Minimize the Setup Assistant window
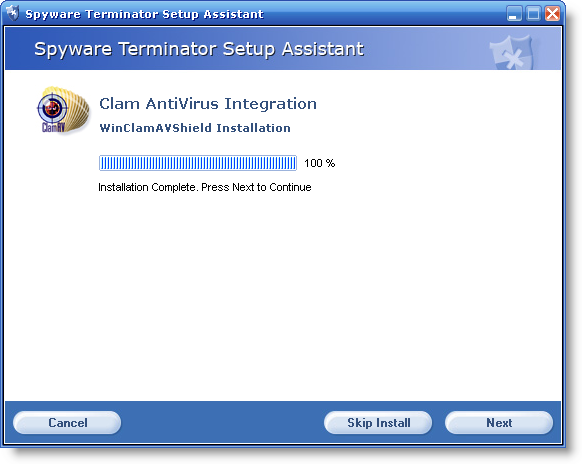Viewport: 582px width, 464px height. pos(514,14)
